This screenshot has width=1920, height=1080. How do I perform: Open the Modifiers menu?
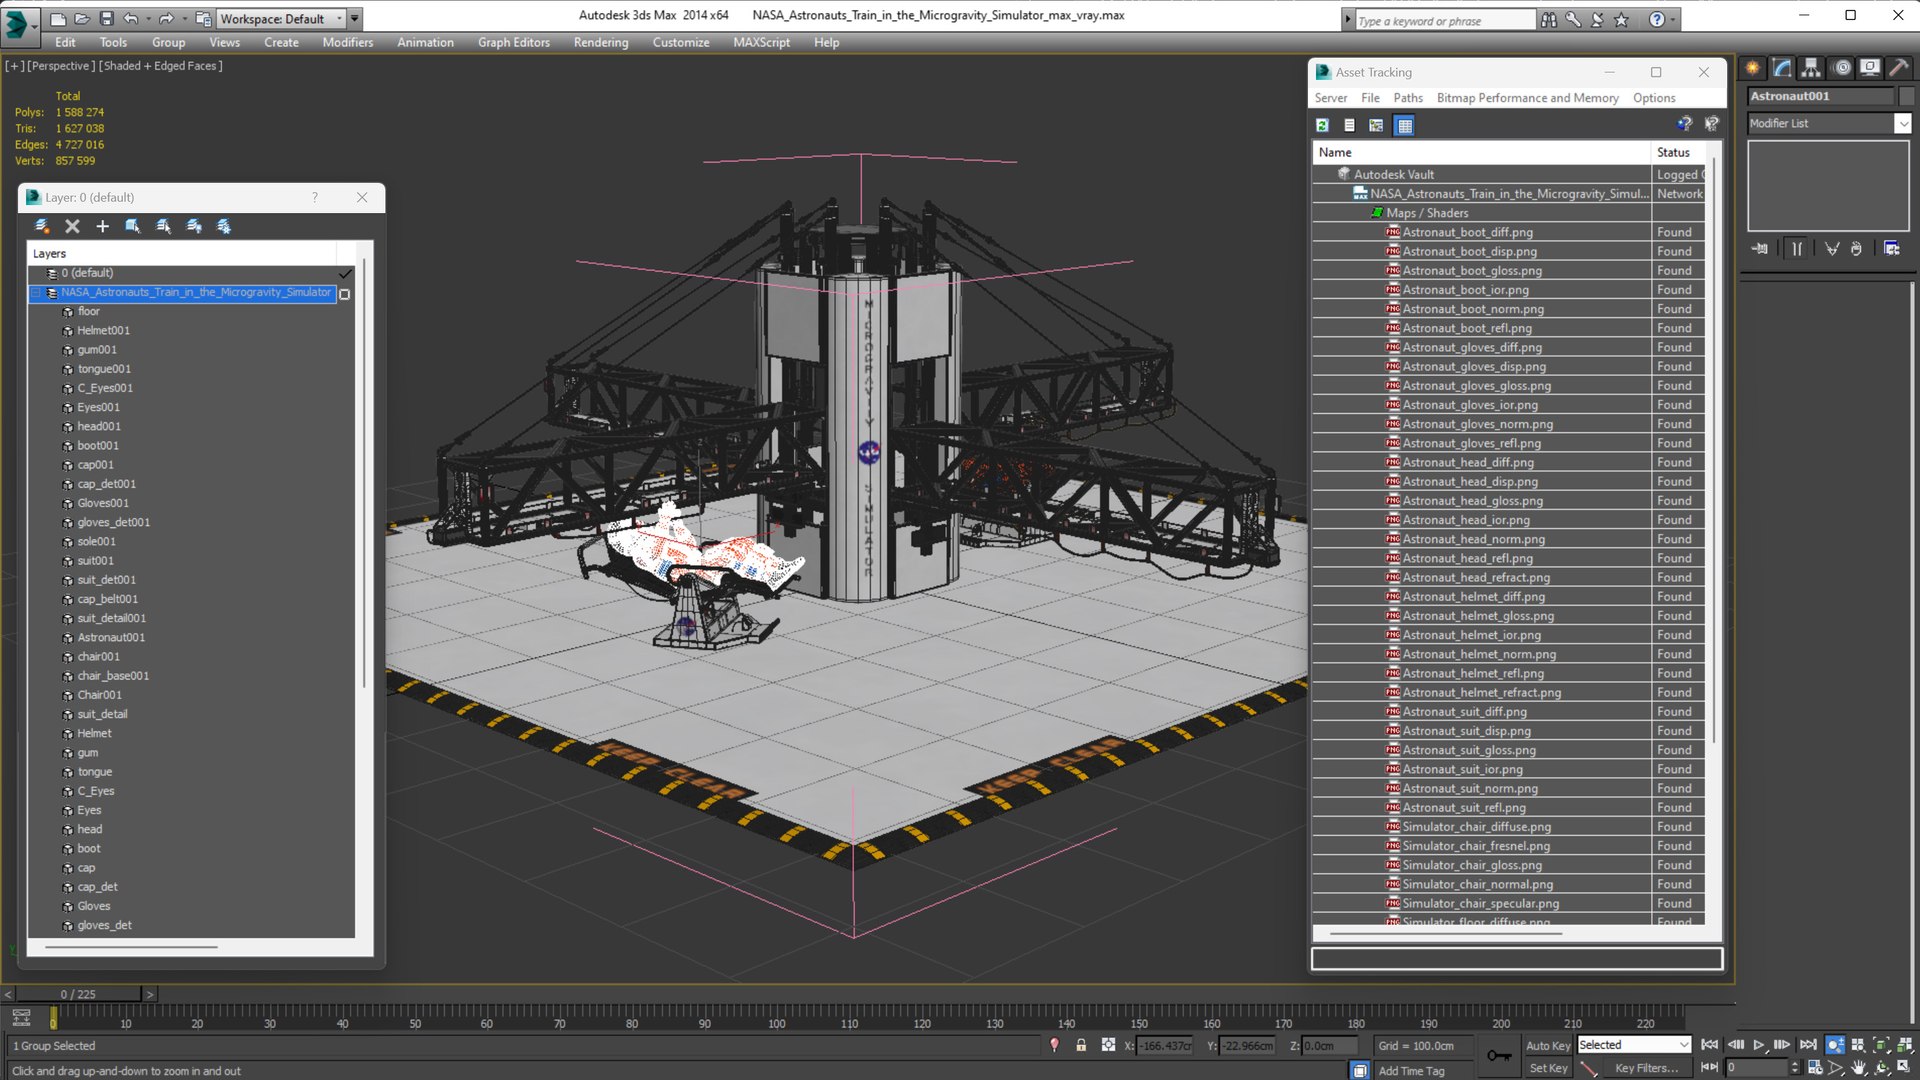click(x=347, y=42)
